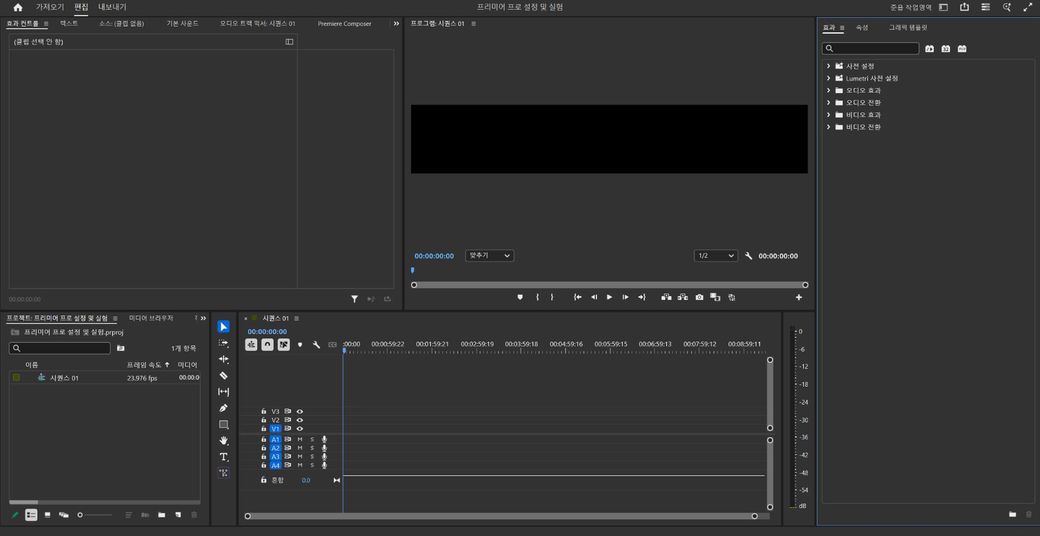
Task: Select the Pen tool
Action: point(224,408)
